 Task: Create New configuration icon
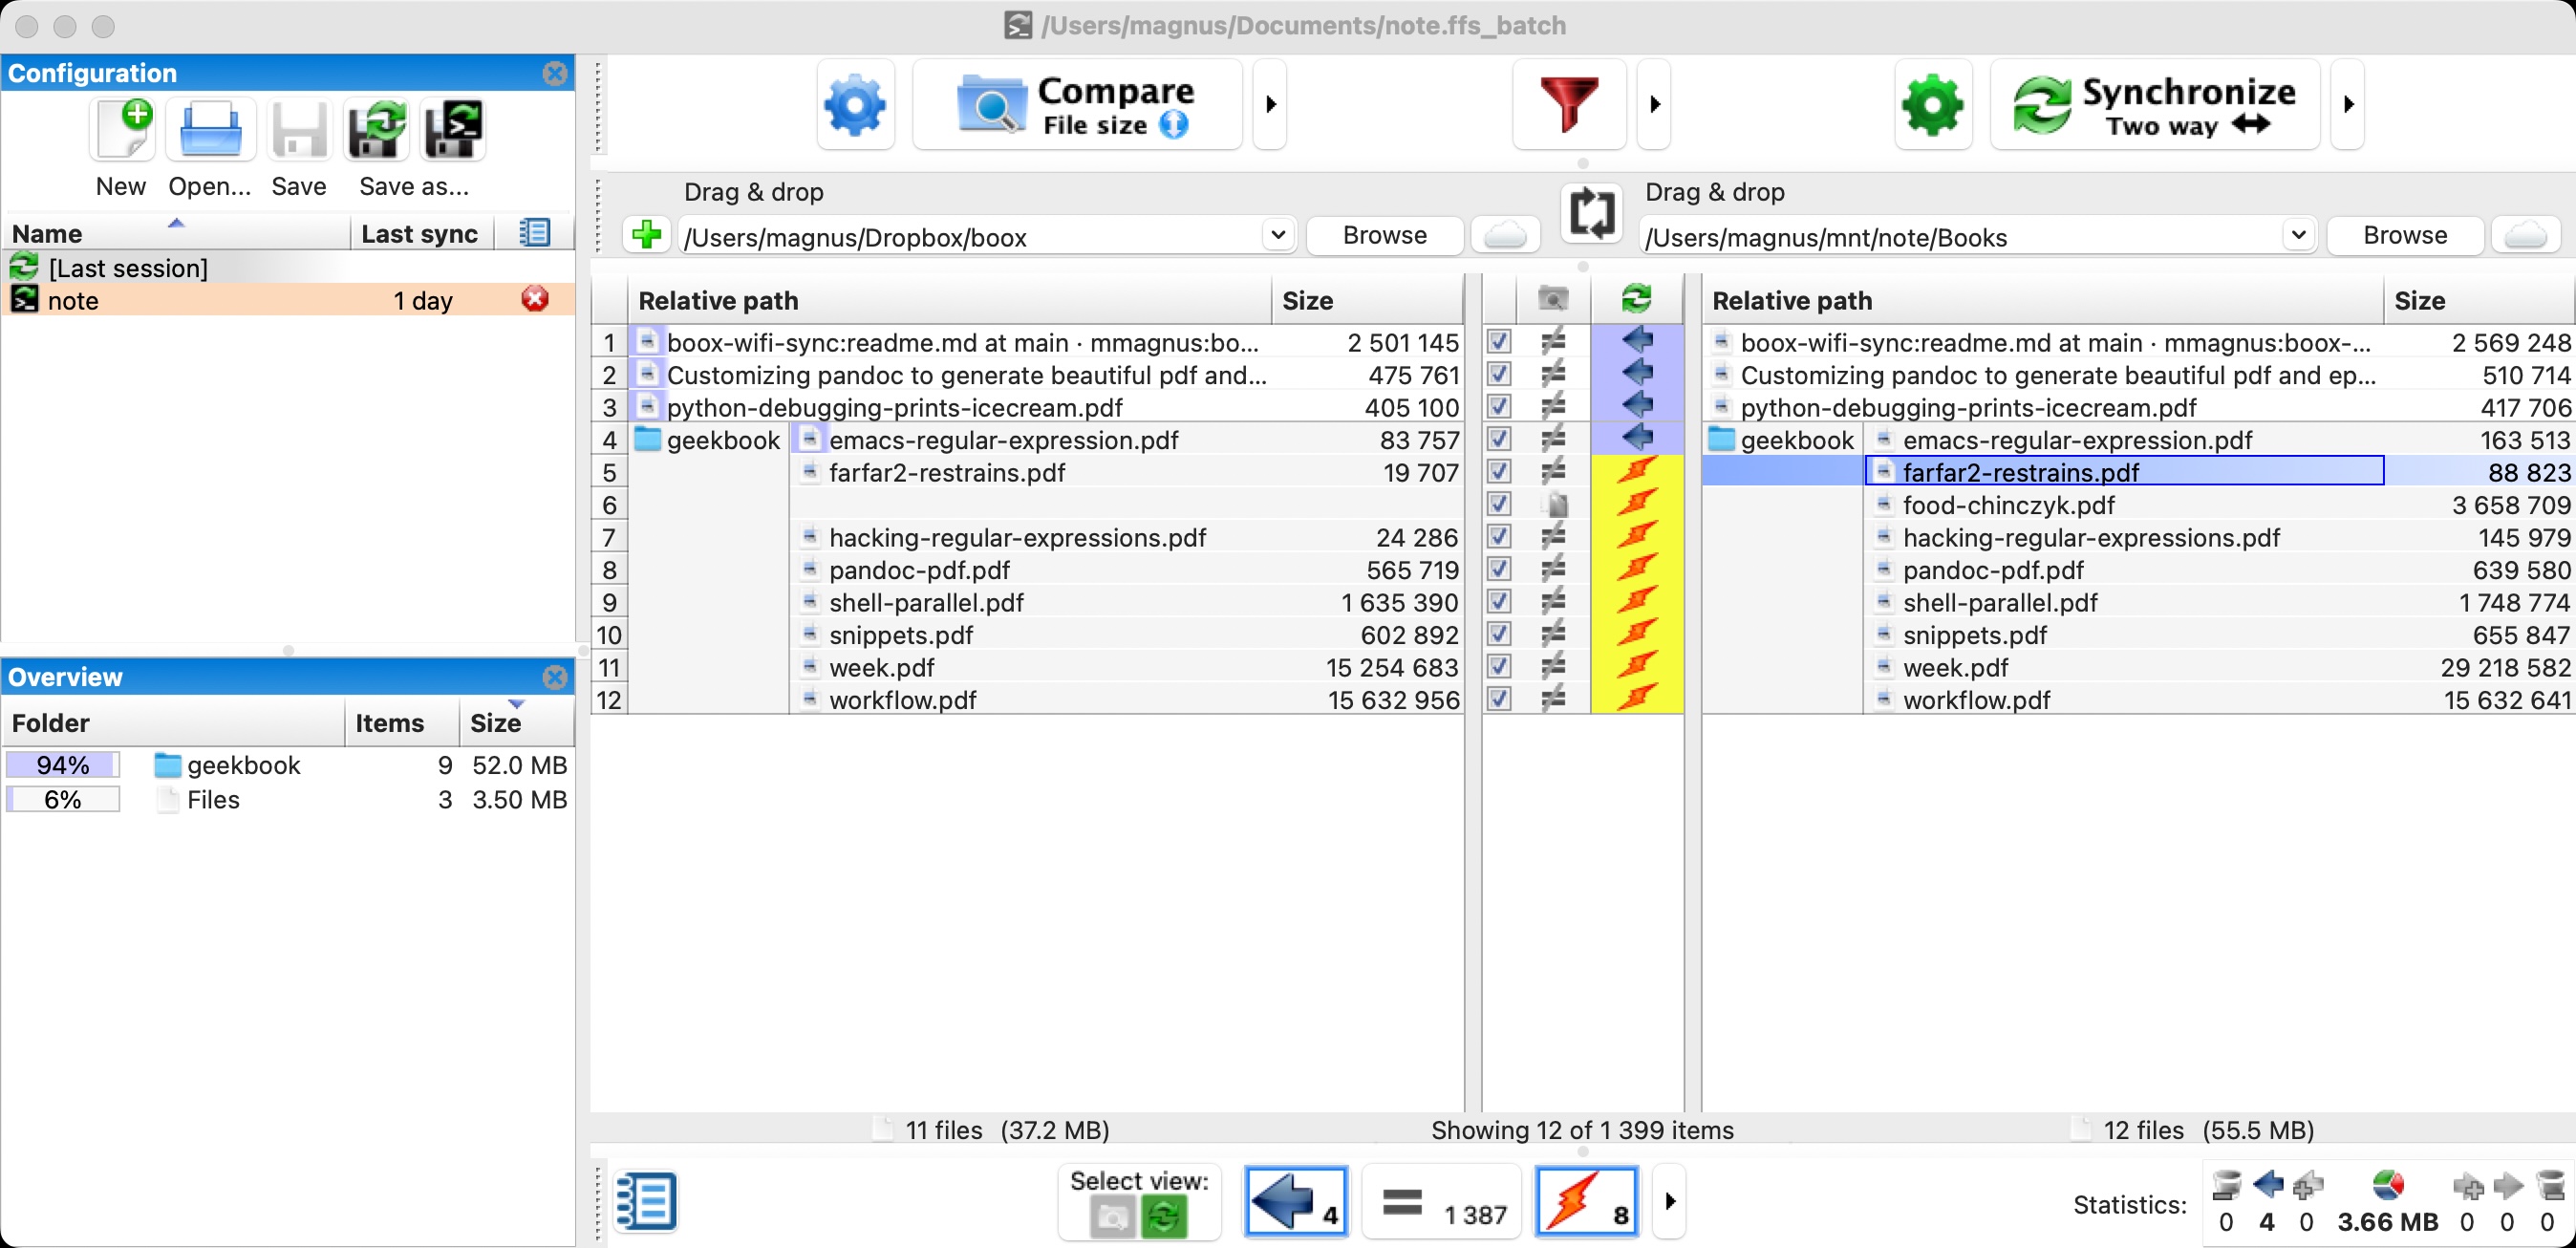coord(122,131)
